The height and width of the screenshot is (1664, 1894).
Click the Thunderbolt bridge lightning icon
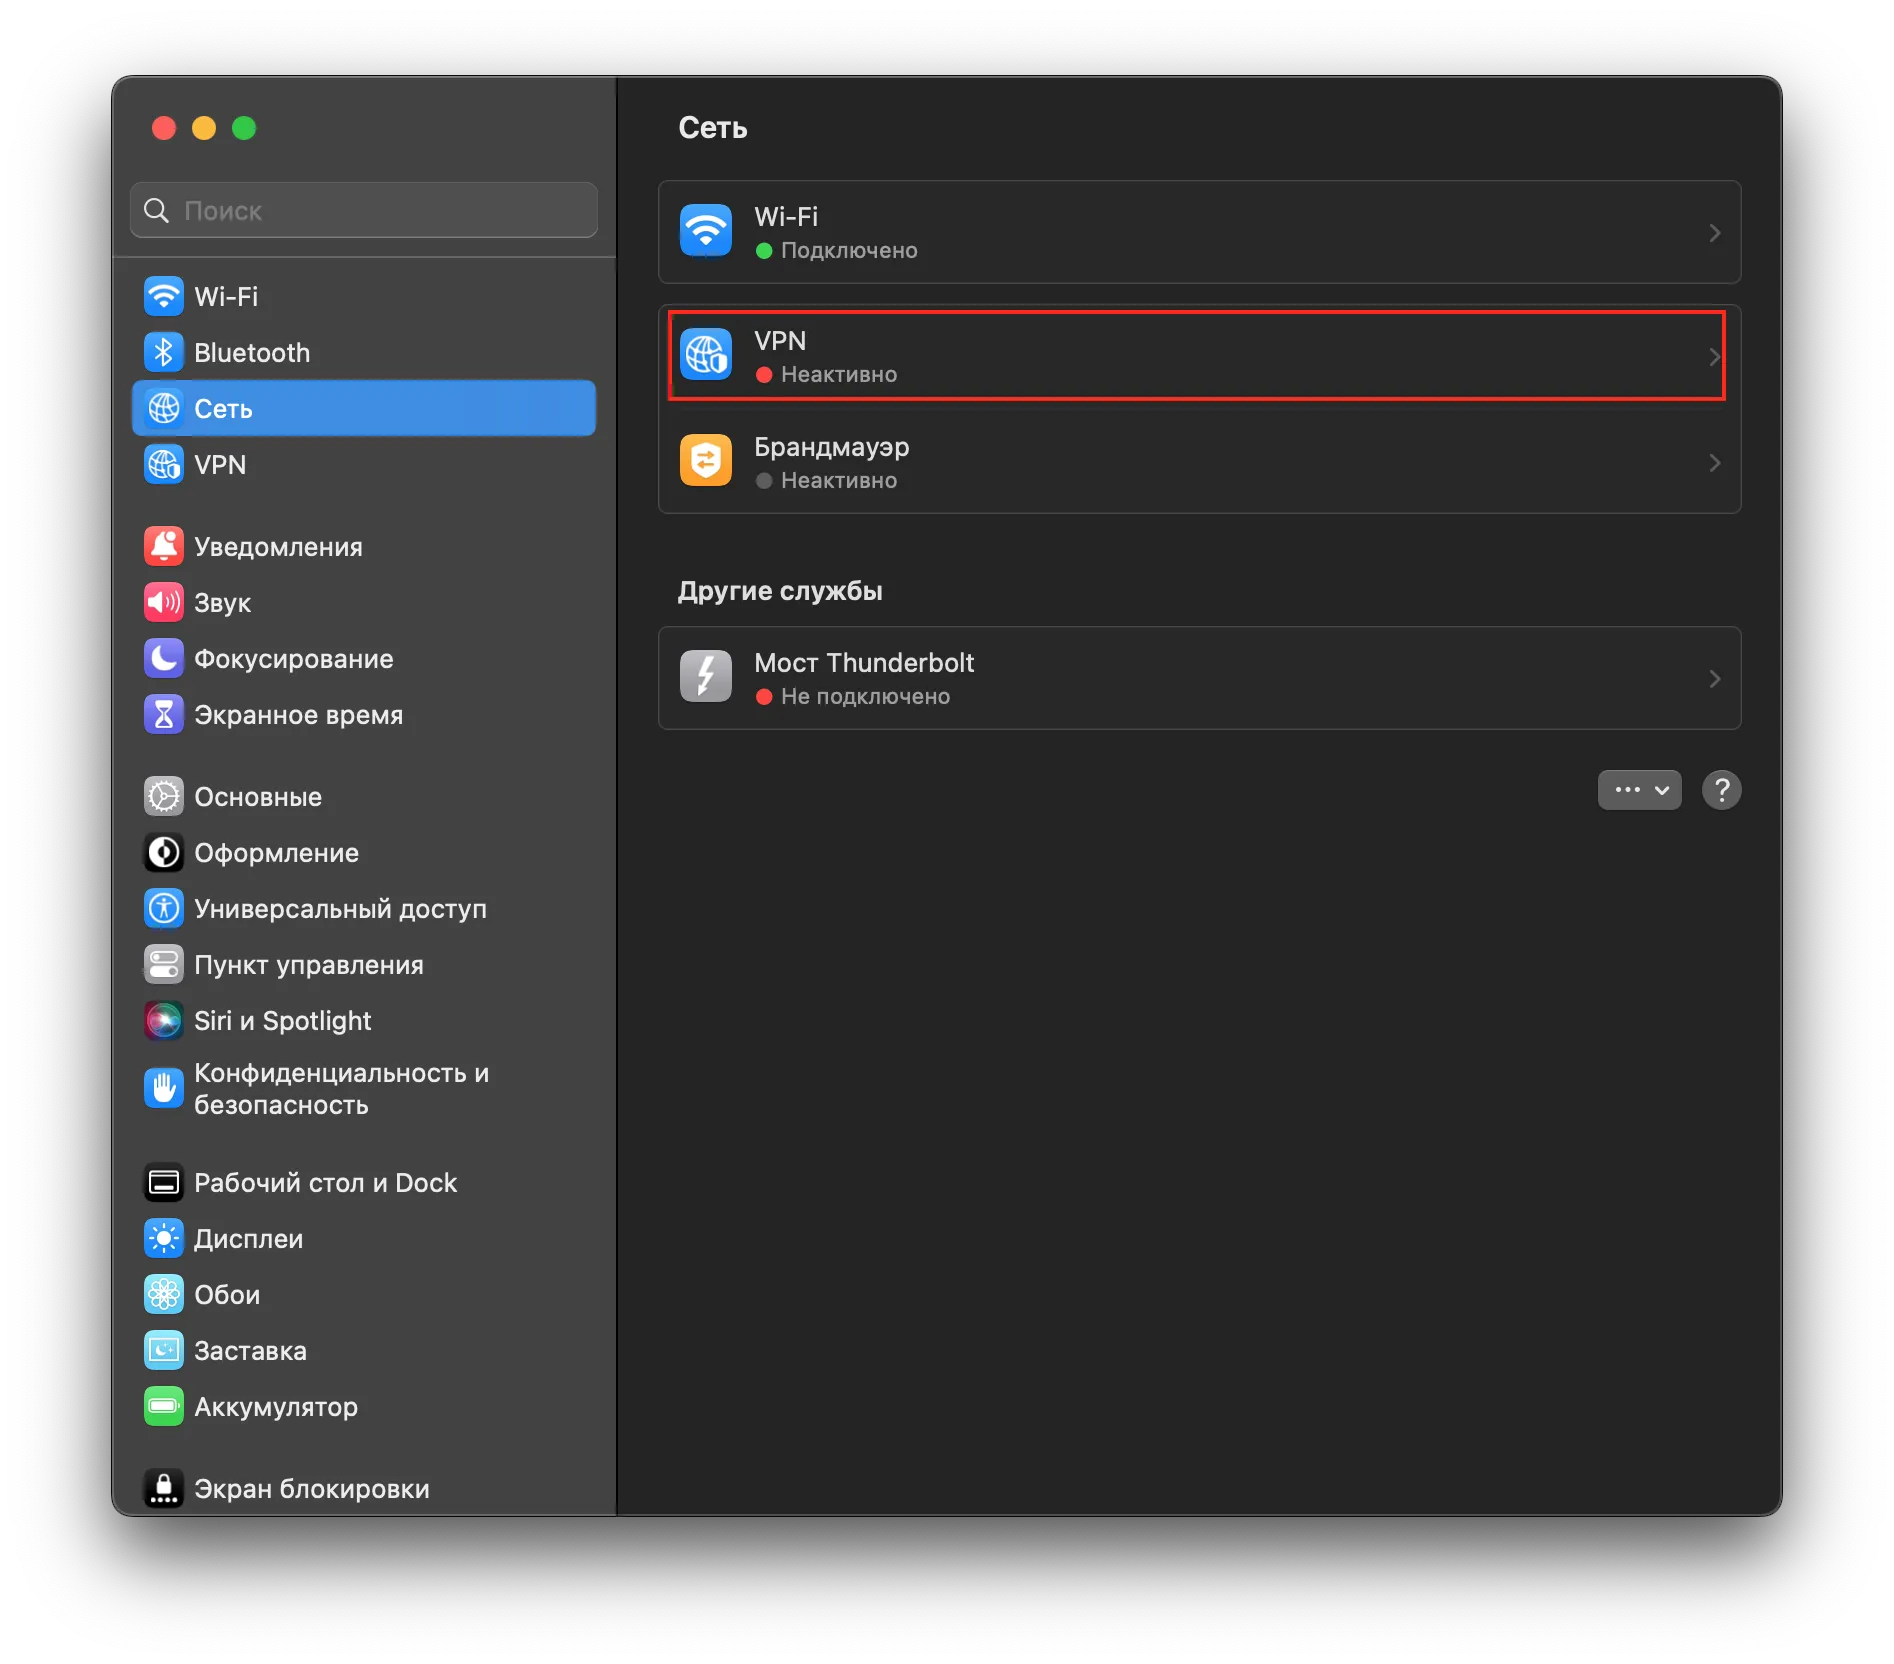pos(706,677)
